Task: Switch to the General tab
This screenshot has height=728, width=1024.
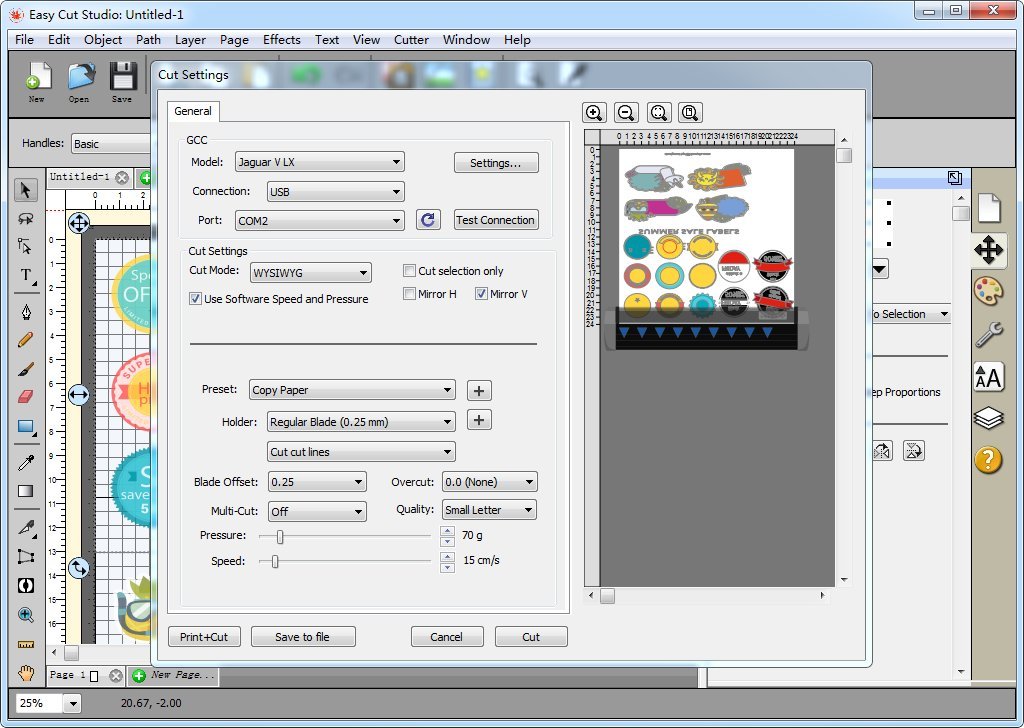Action: pos(192,112)
